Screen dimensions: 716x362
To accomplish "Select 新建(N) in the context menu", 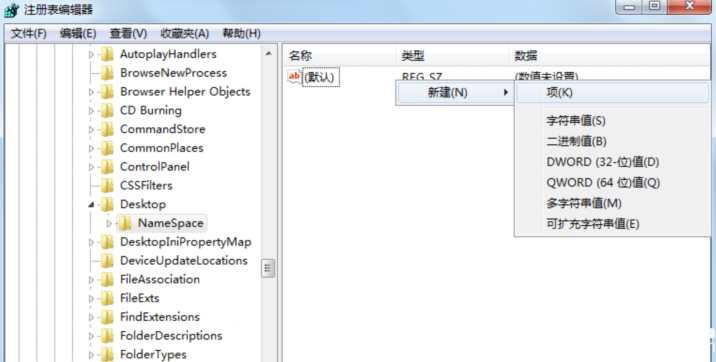I will [x=455, y=93].
